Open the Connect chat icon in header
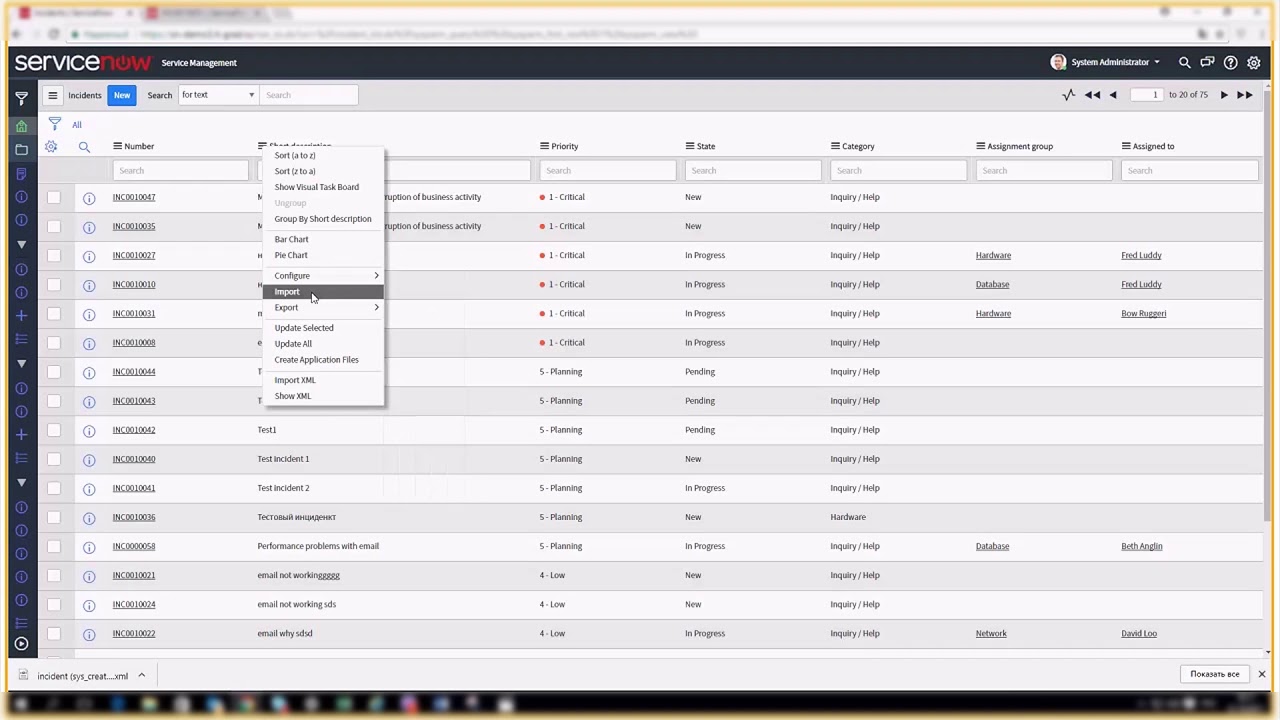1280x720 pixels. click(x=1207, y=62)
